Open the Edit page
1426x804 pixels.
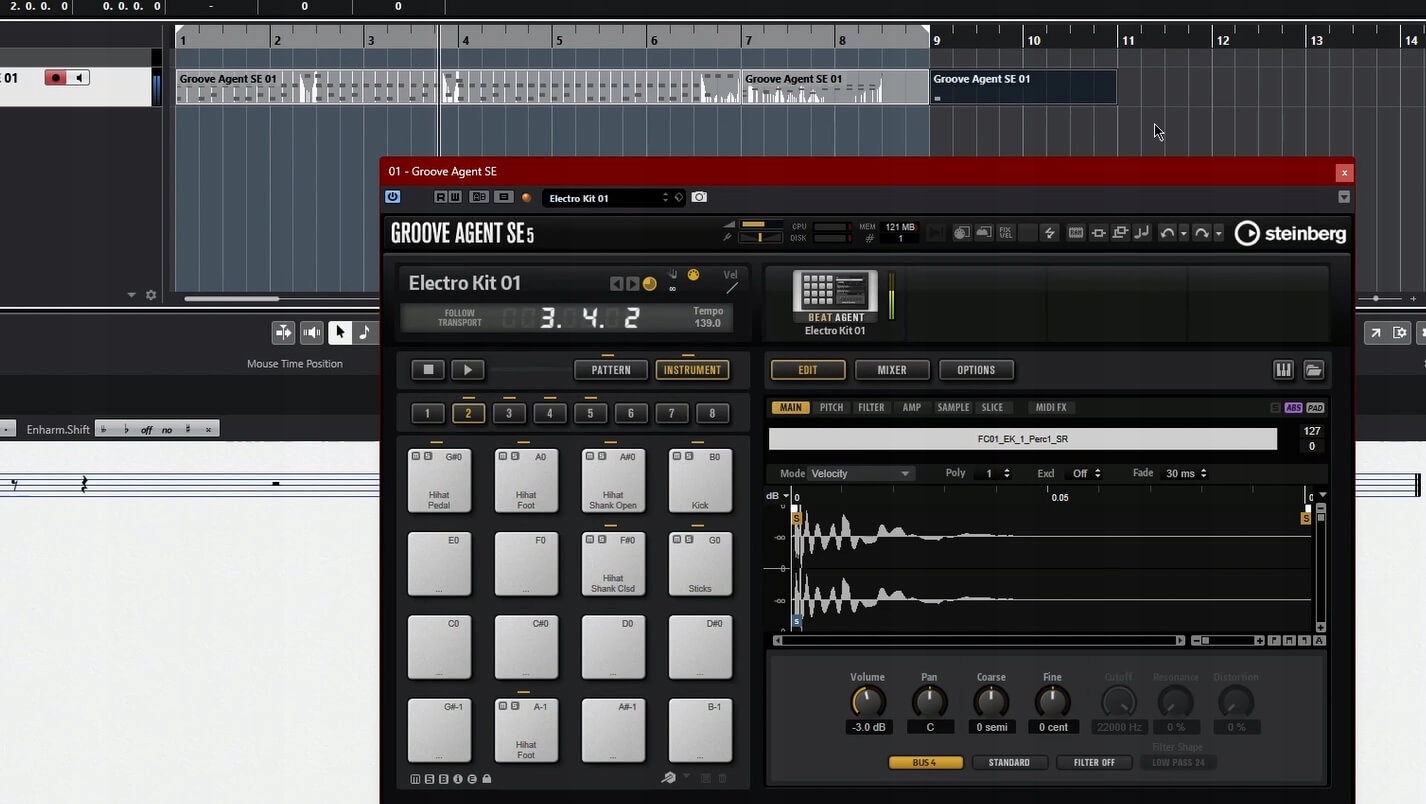(x=808, y=370)
